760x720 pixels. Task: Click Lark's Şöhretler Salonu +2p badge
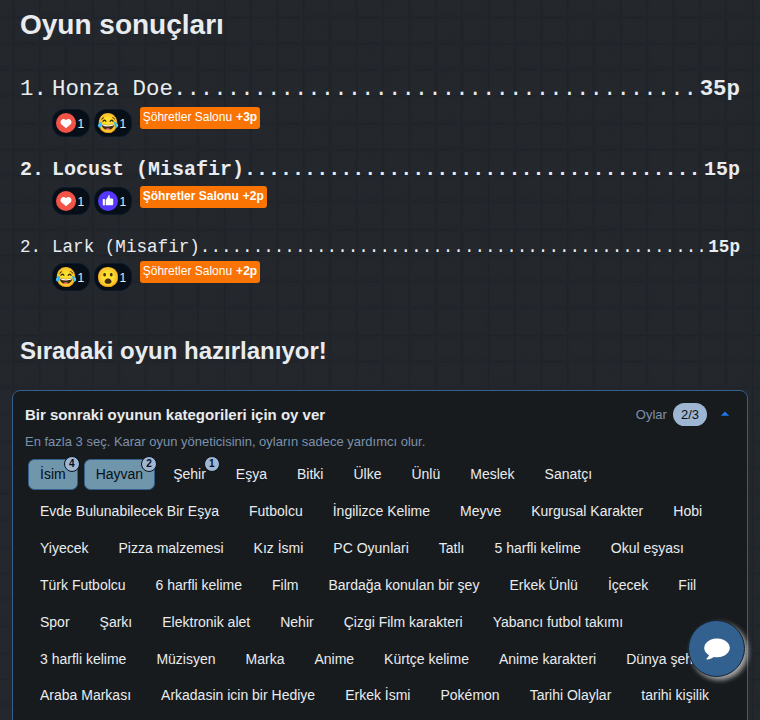coord(200,272)
